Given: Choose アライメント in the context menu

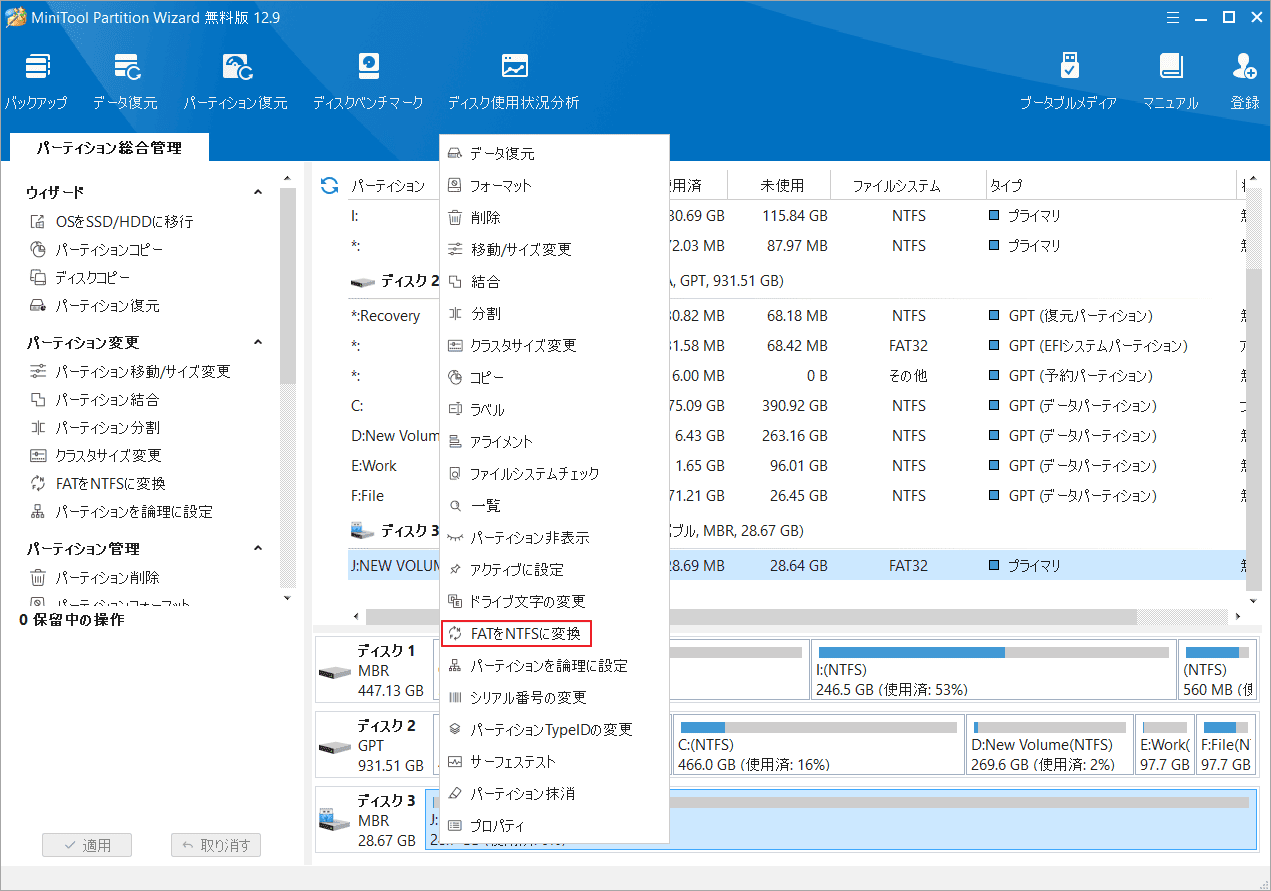Looking at the screenshot, I should click(554, 441).
